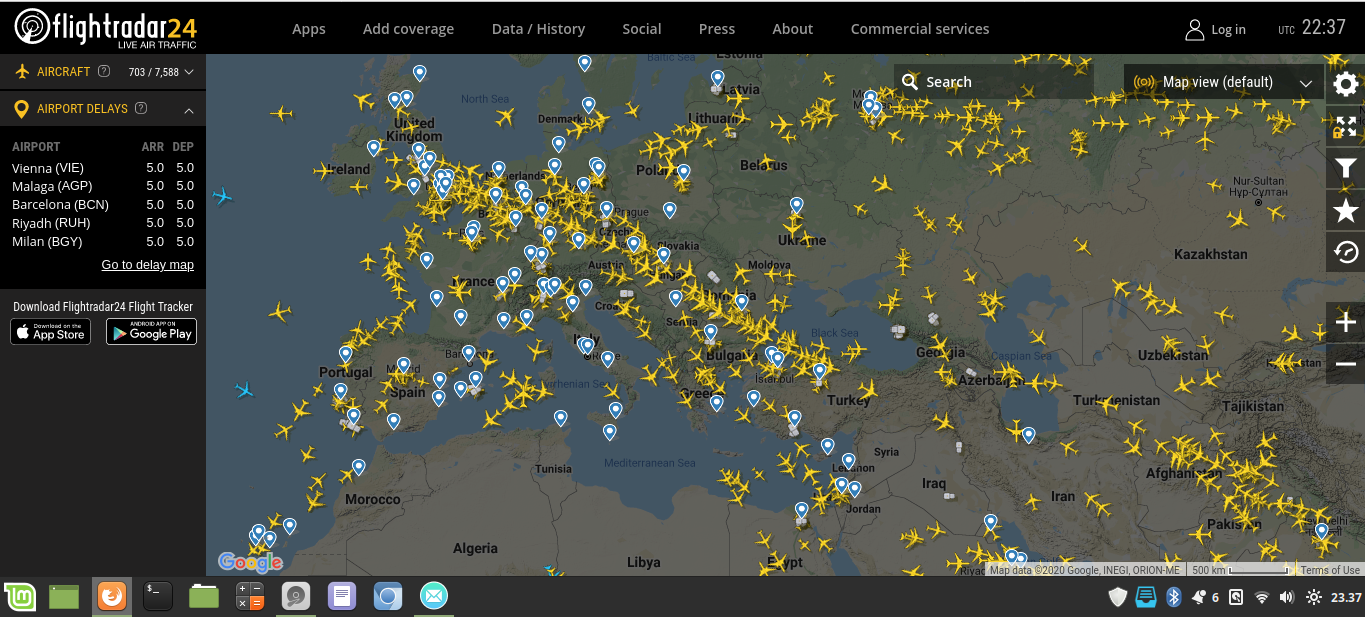Open Add coverage in top navigation
The width and height of the screenshot is (1365, 617).
408,29
